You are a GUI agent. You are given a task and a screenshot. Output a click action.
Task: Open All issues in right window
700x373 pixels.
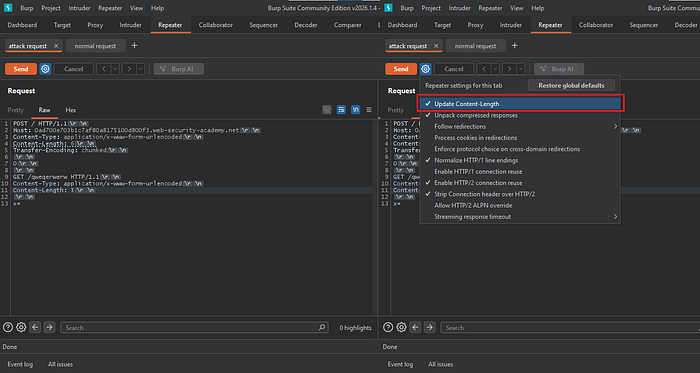441,364
